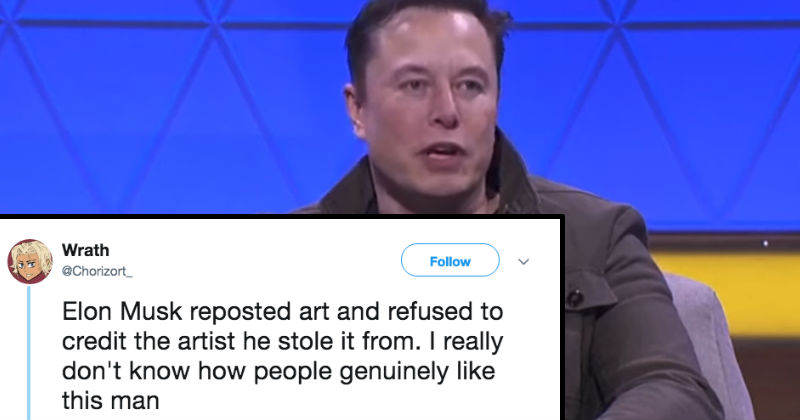Click the dark button on the jacket
The image size is (800, 420).
(x=575, y=298)
